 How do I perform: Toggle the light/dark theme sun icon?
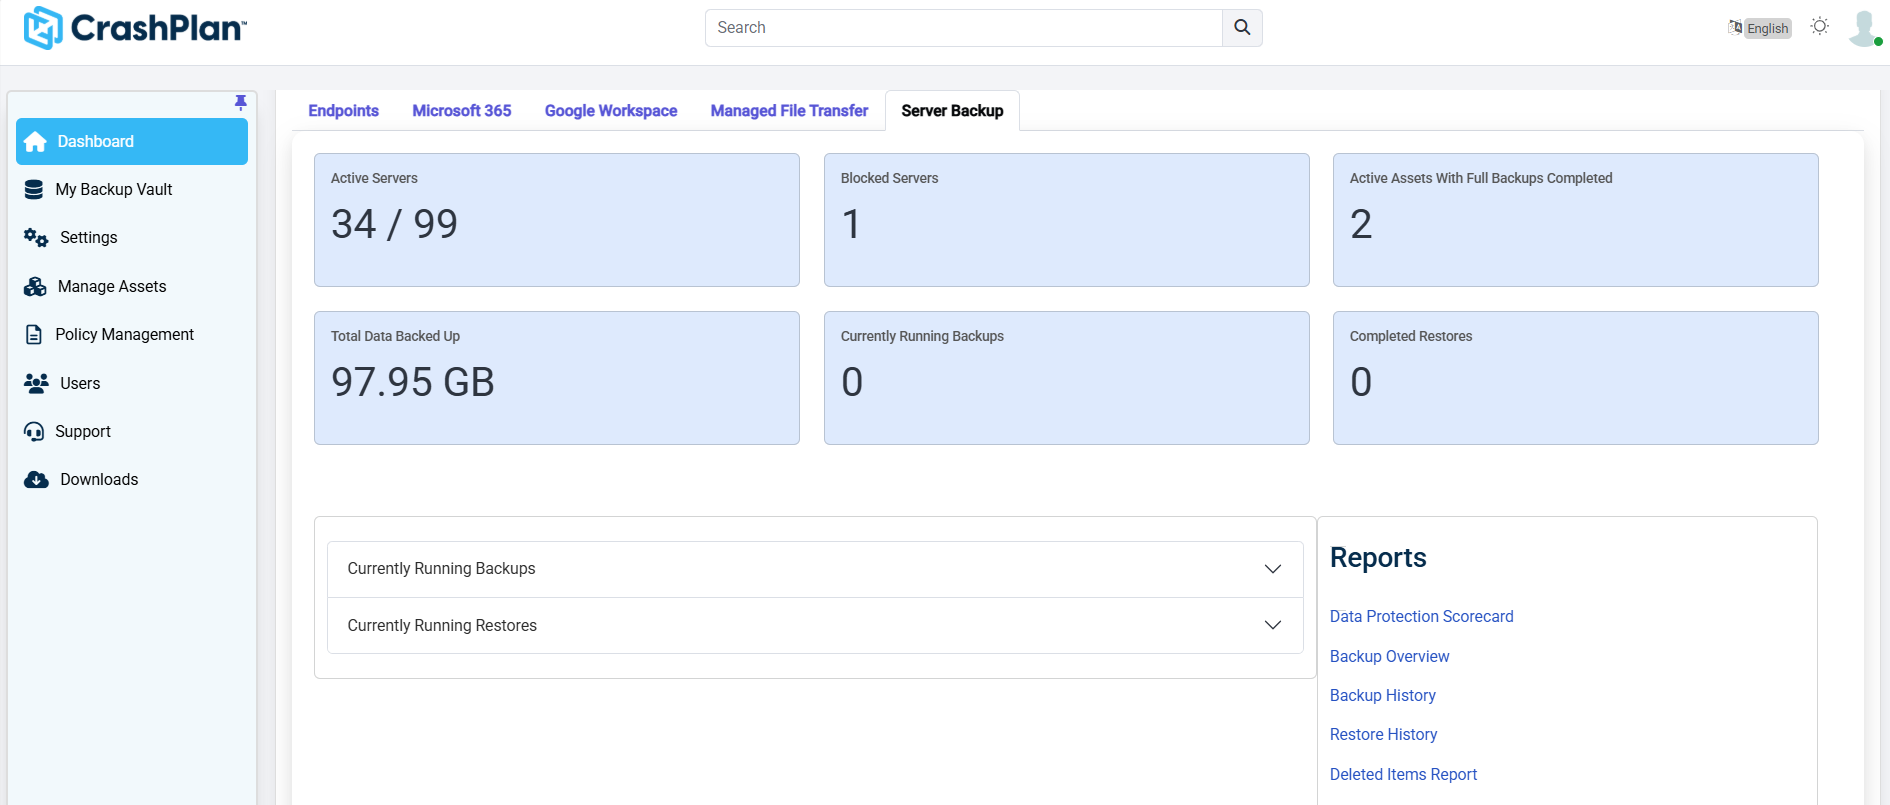coord(1820,27)
